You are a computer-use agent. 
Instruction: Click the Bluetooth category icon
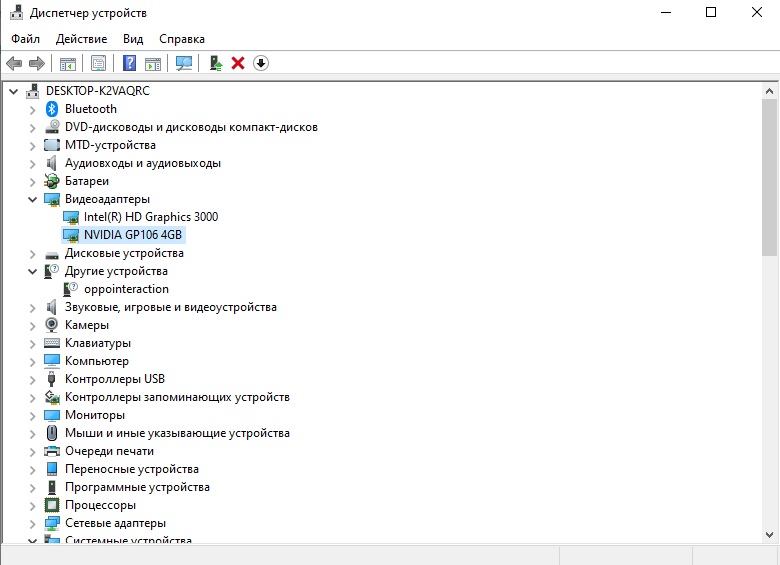pyautogui.click(x=52, y=109)
